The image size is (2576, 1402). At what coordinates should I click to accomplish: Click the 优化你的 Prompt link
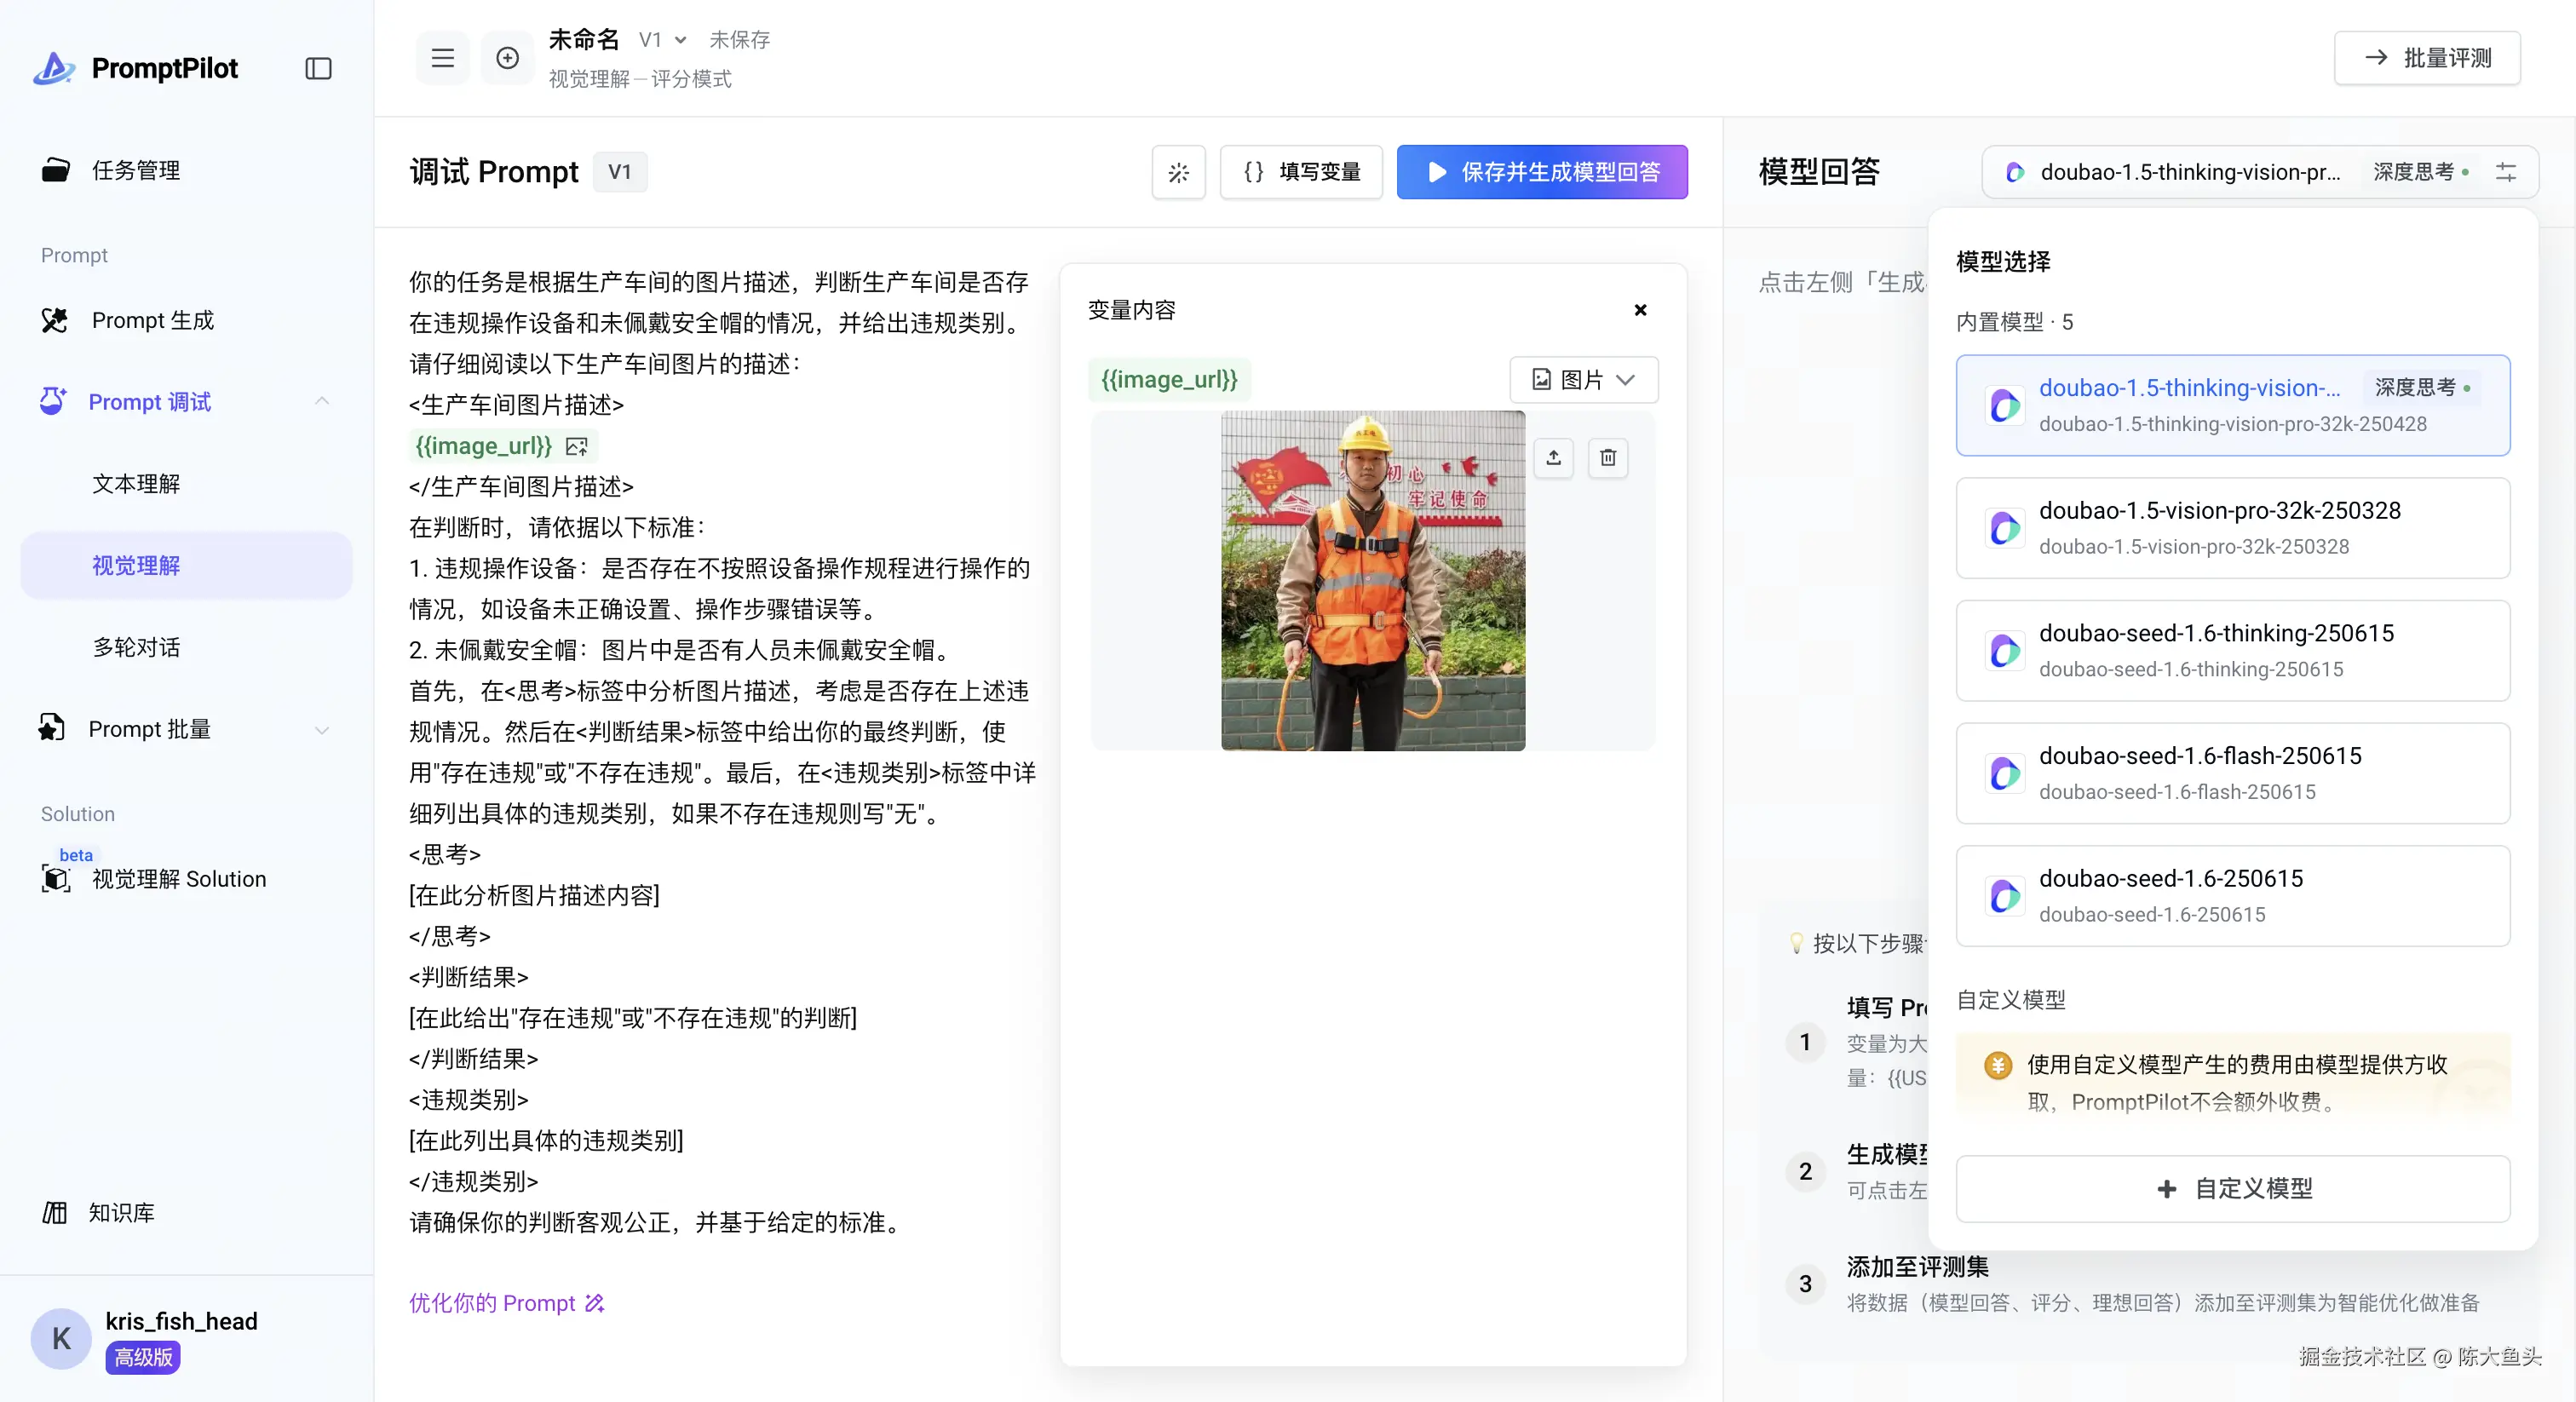(x=506, y=1302)
